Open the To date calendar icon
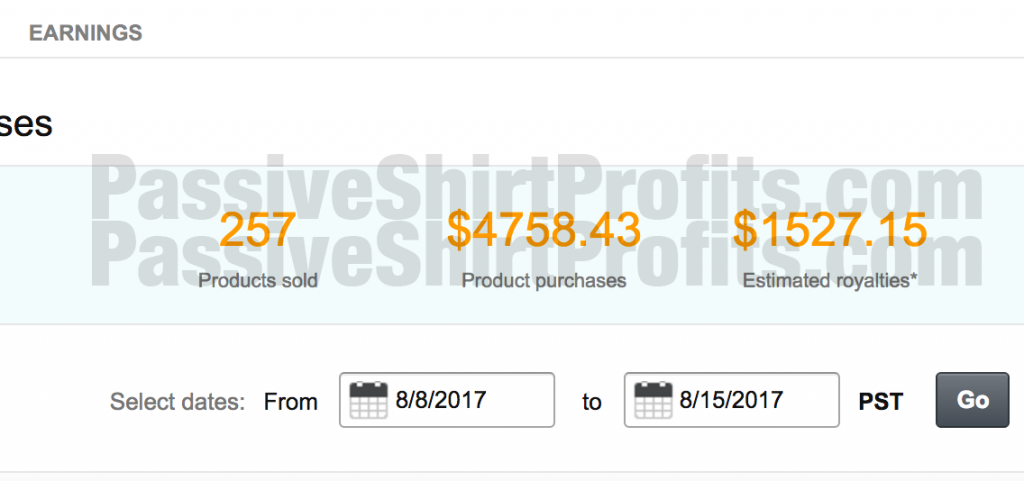This screenshot has width=1024, height=481. 653,400
